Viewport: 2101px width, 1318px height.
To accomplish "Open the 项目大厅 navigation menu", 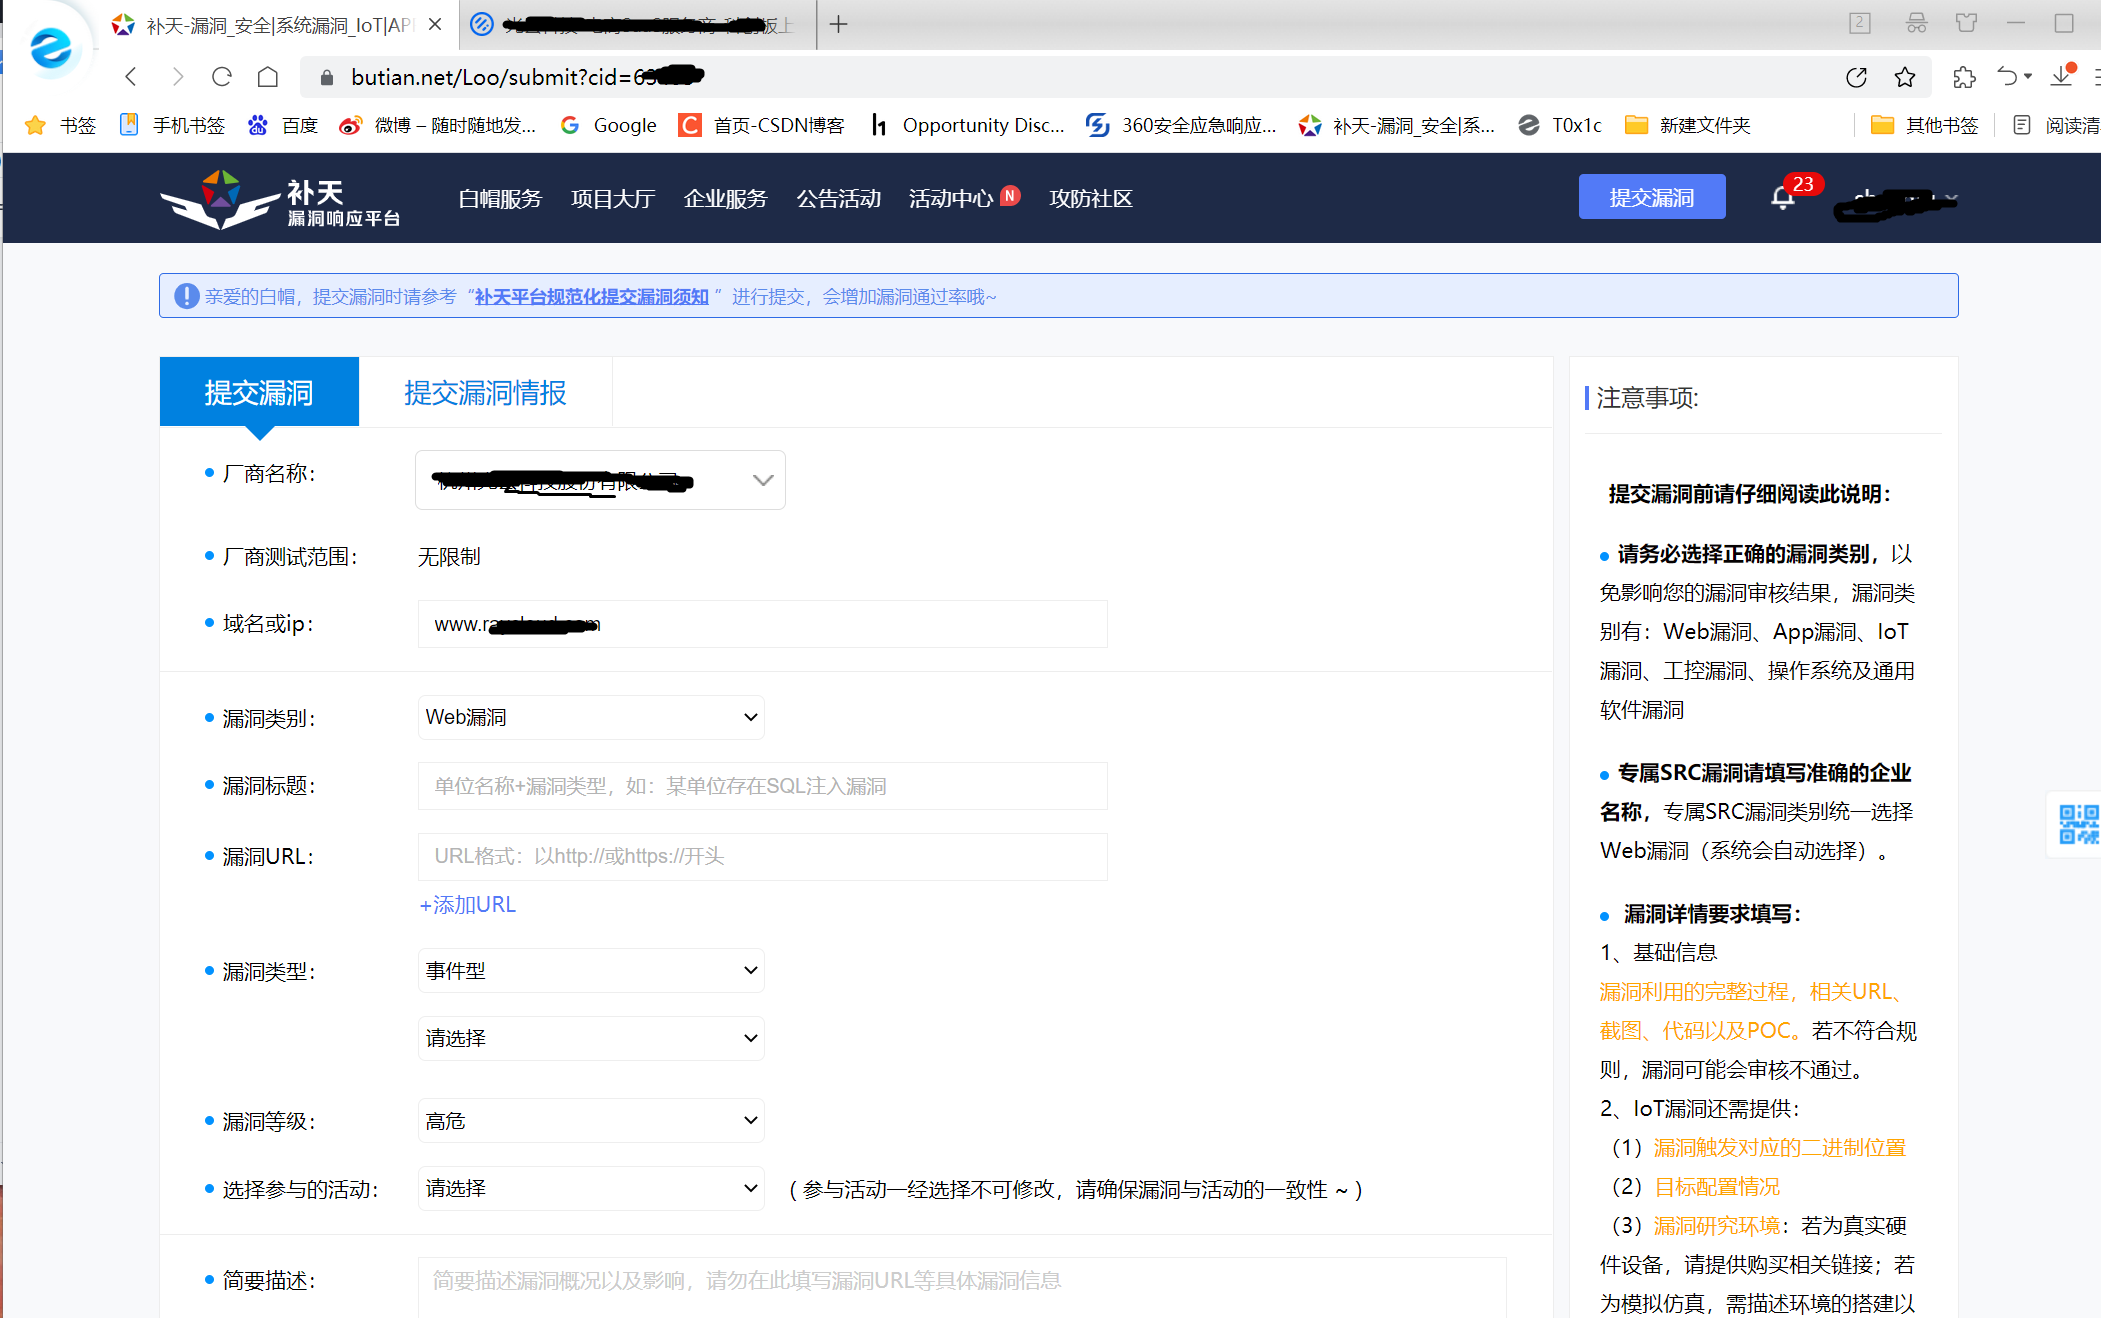I will point(612,198).
